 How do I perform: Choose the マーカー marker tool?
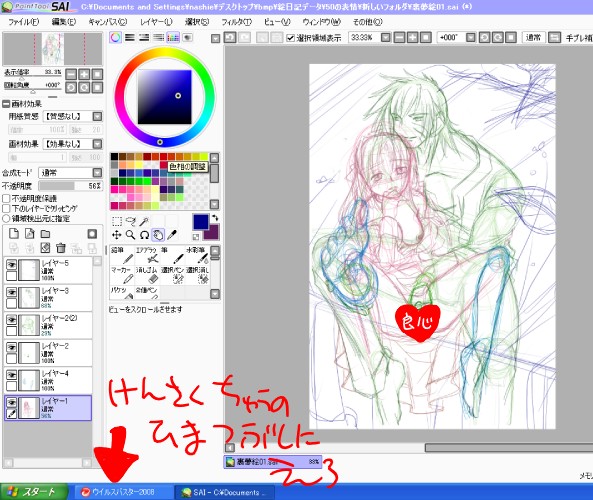[x=122, y=275]
